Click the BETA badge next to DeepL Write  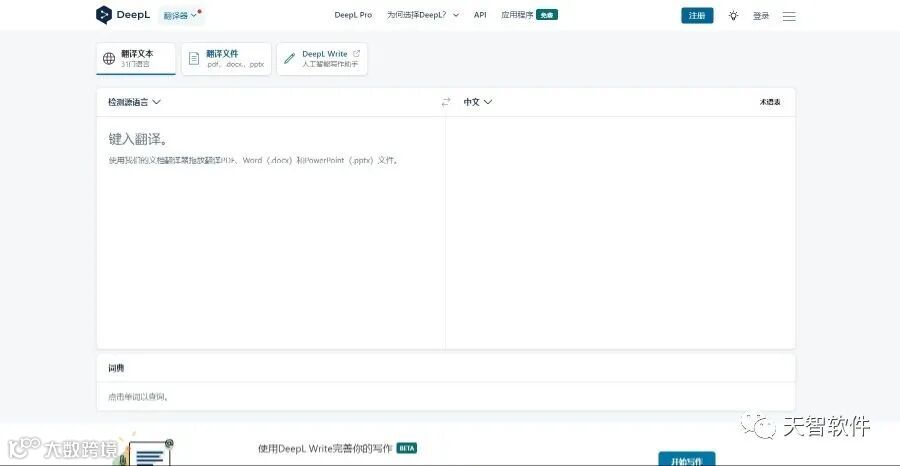click(407, 448)
